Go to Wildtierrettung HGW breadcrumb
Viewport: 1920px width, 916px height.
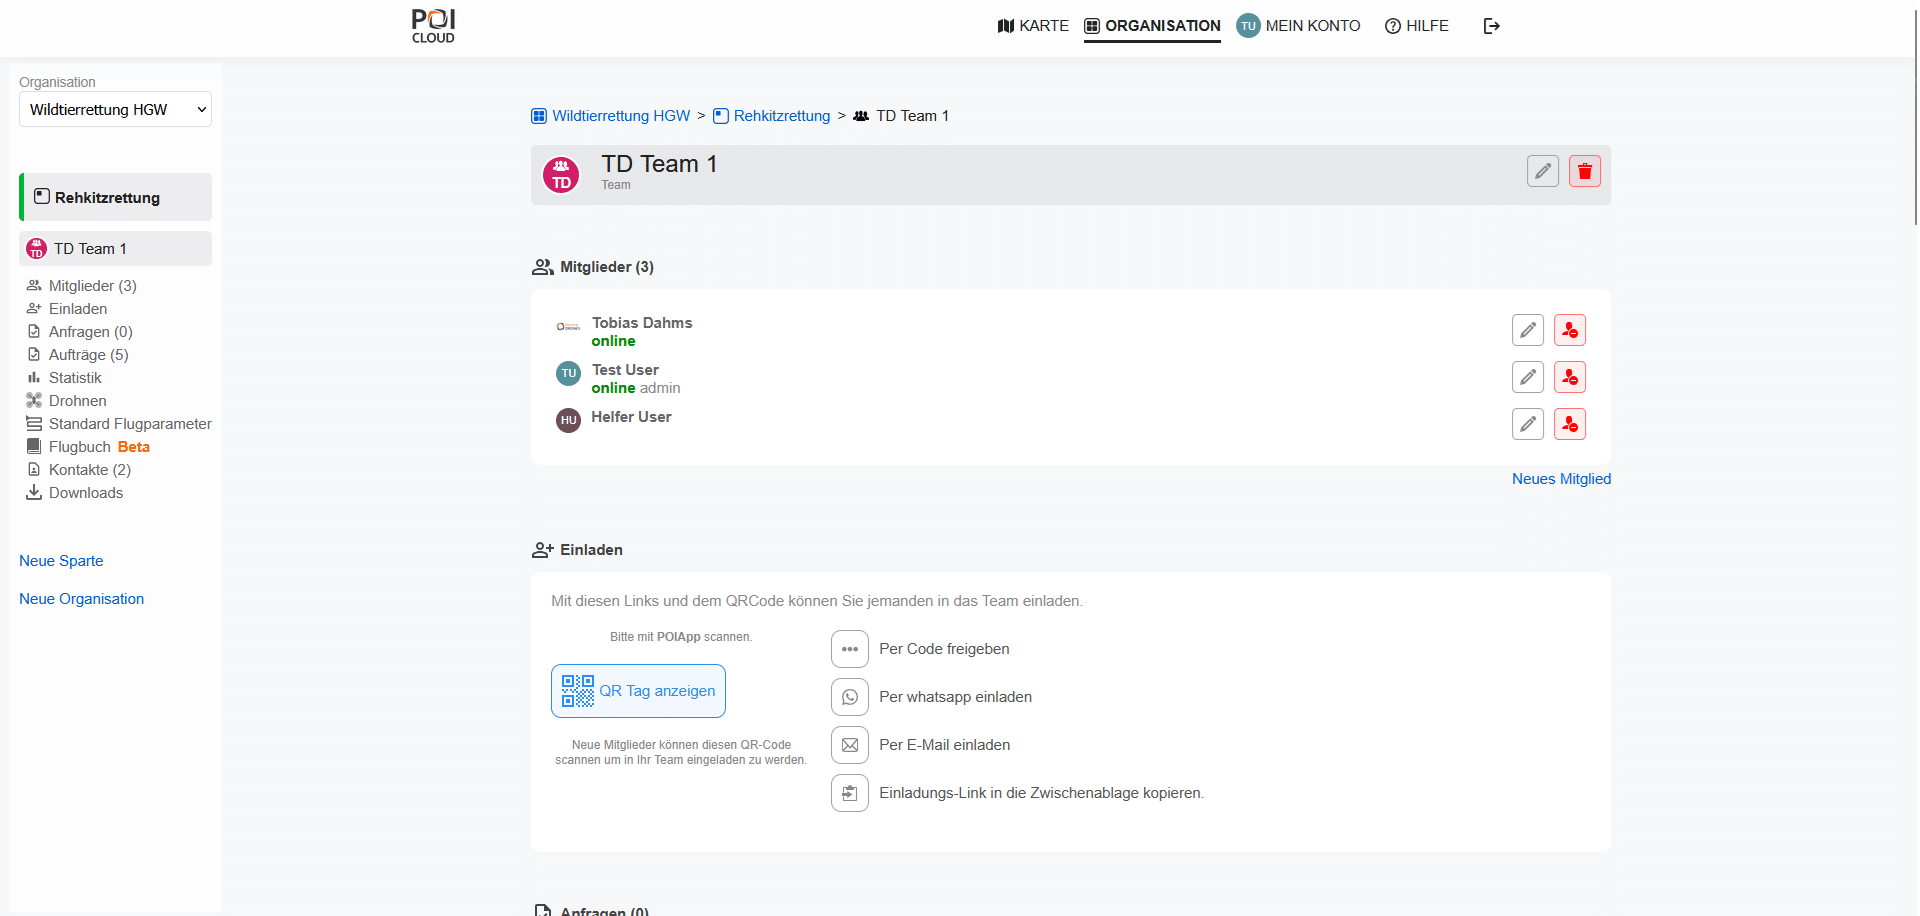tap(610, 116)
